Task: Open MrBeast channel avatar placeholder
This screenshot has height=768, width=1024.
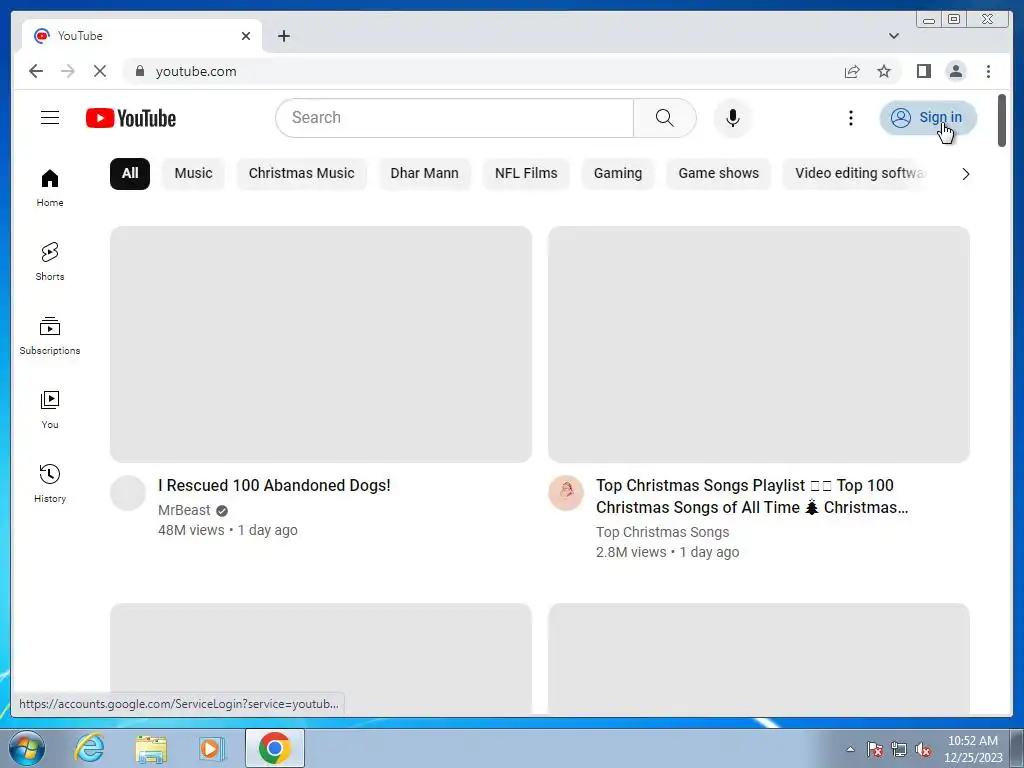Action: [x=127, y=493]
